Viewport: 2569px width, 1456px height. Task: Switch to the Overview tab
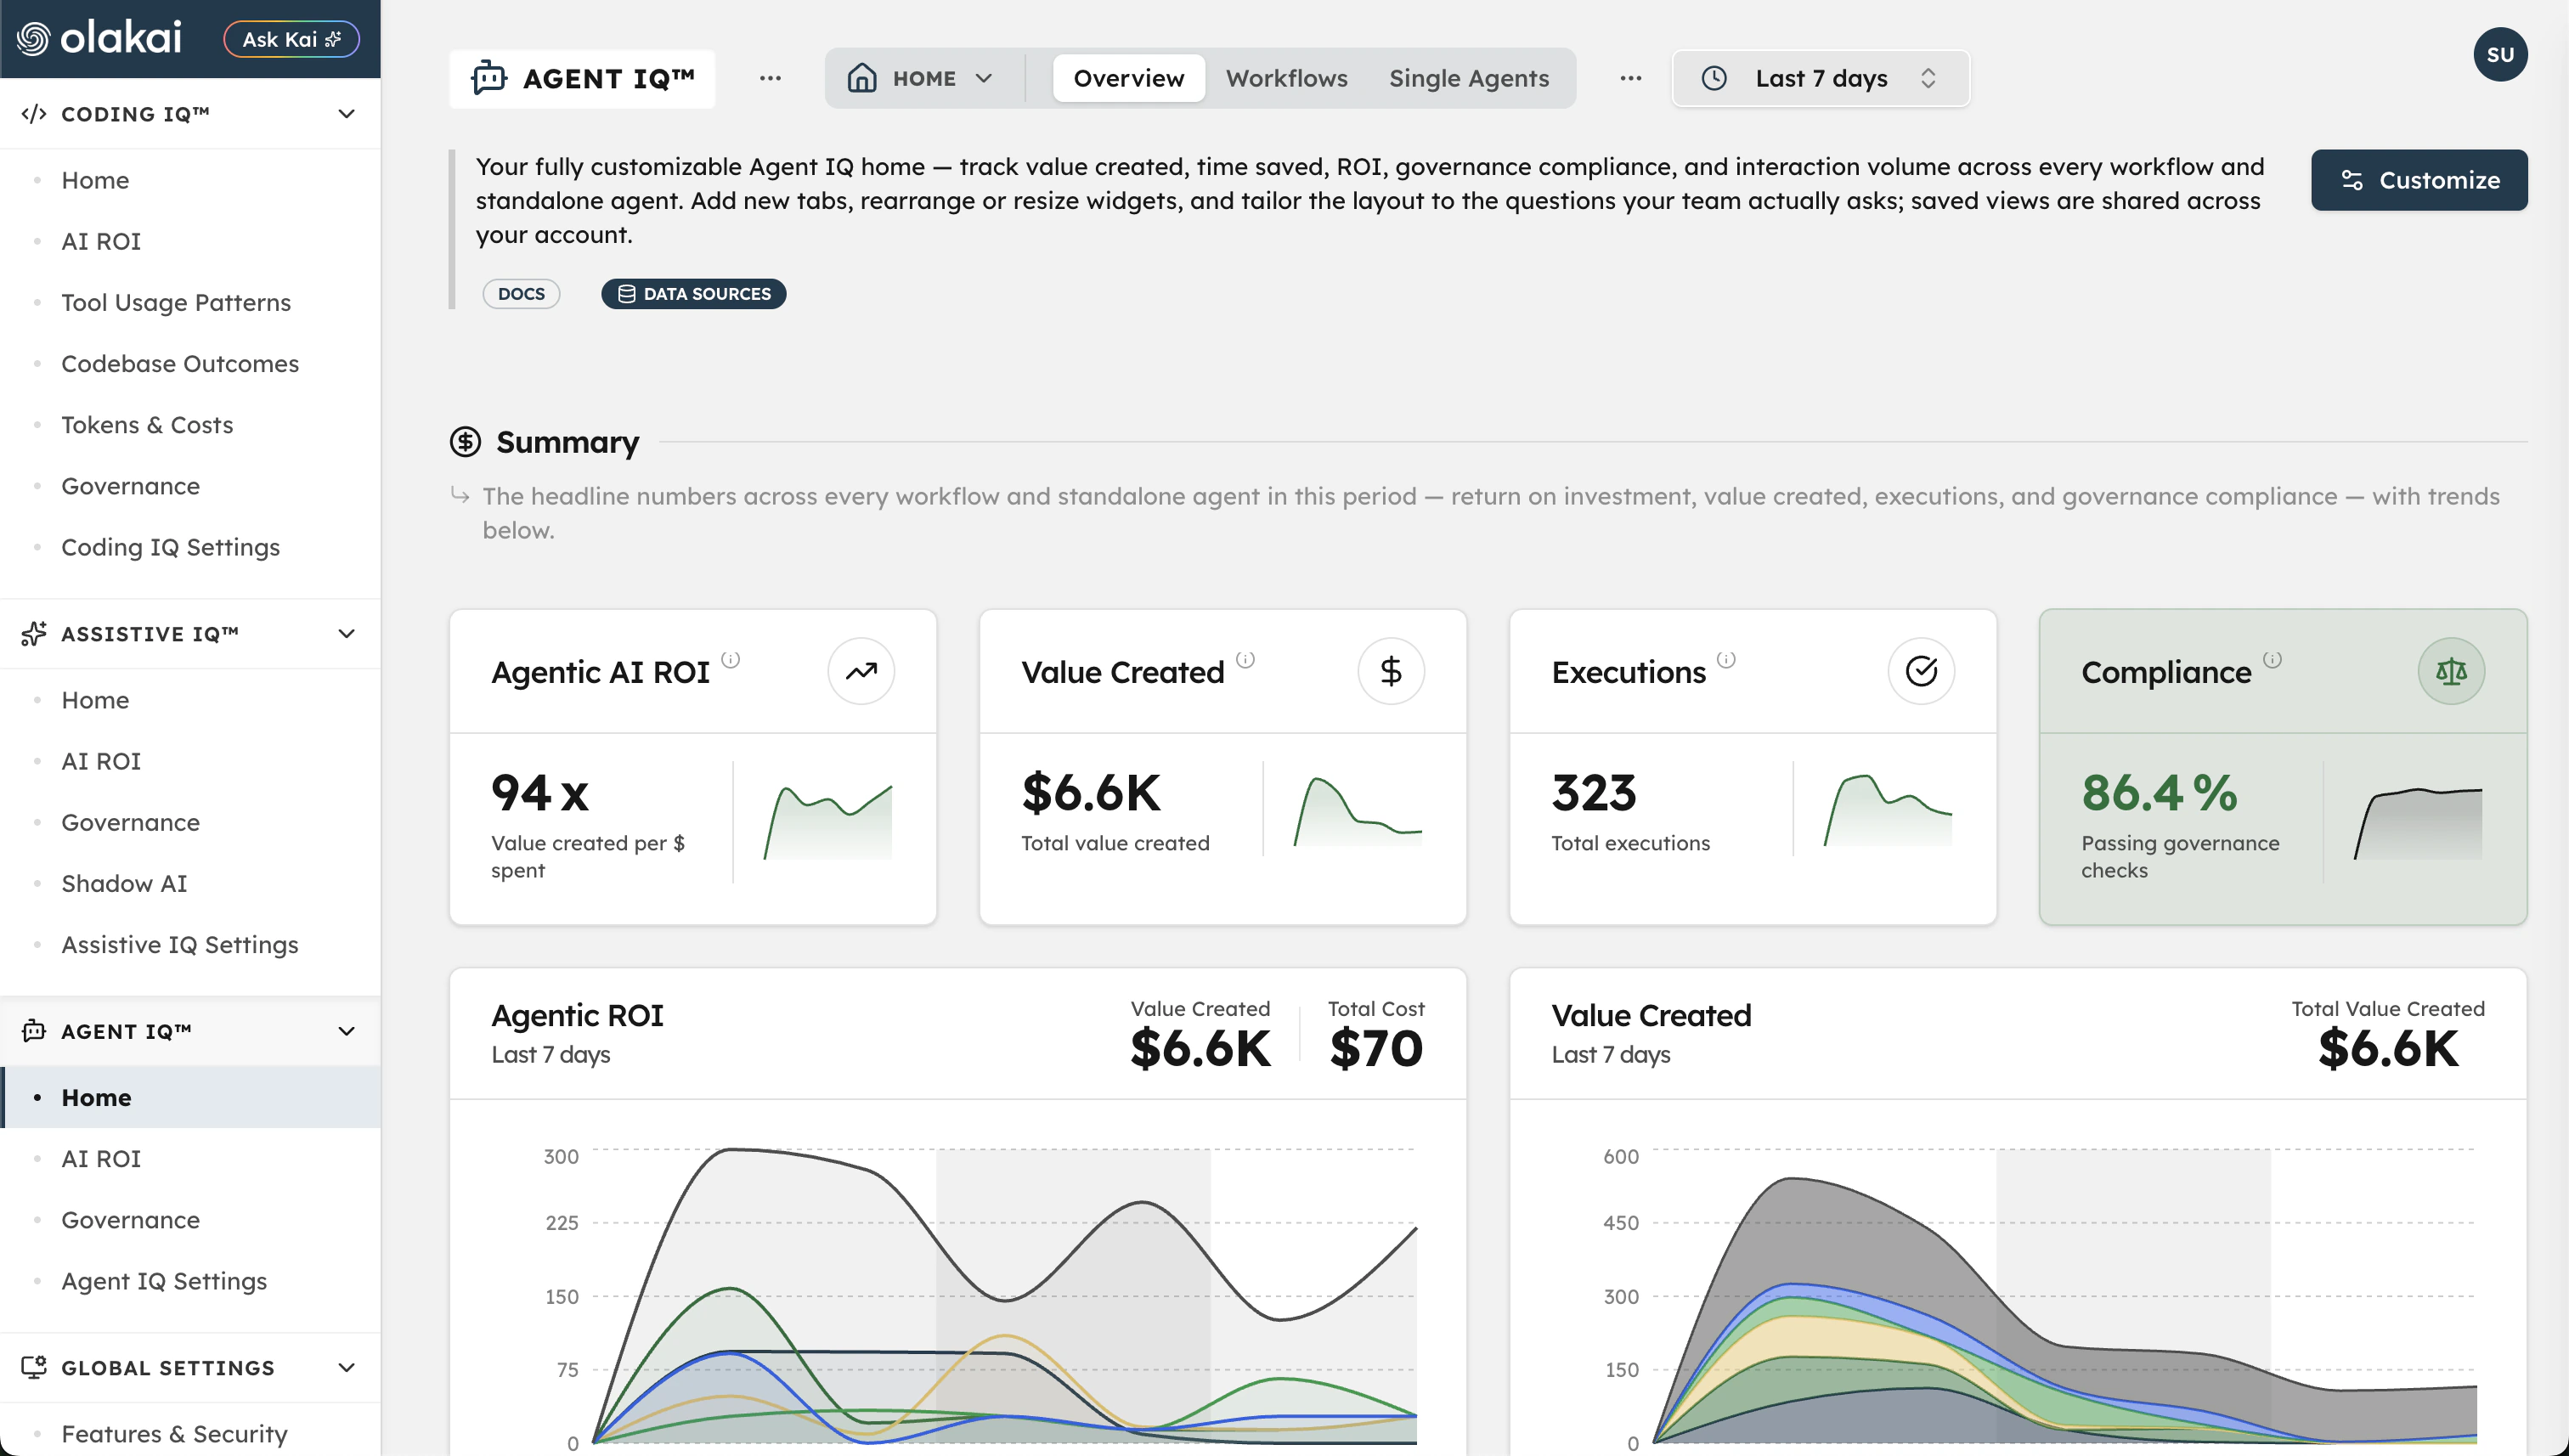[1129, 78]
